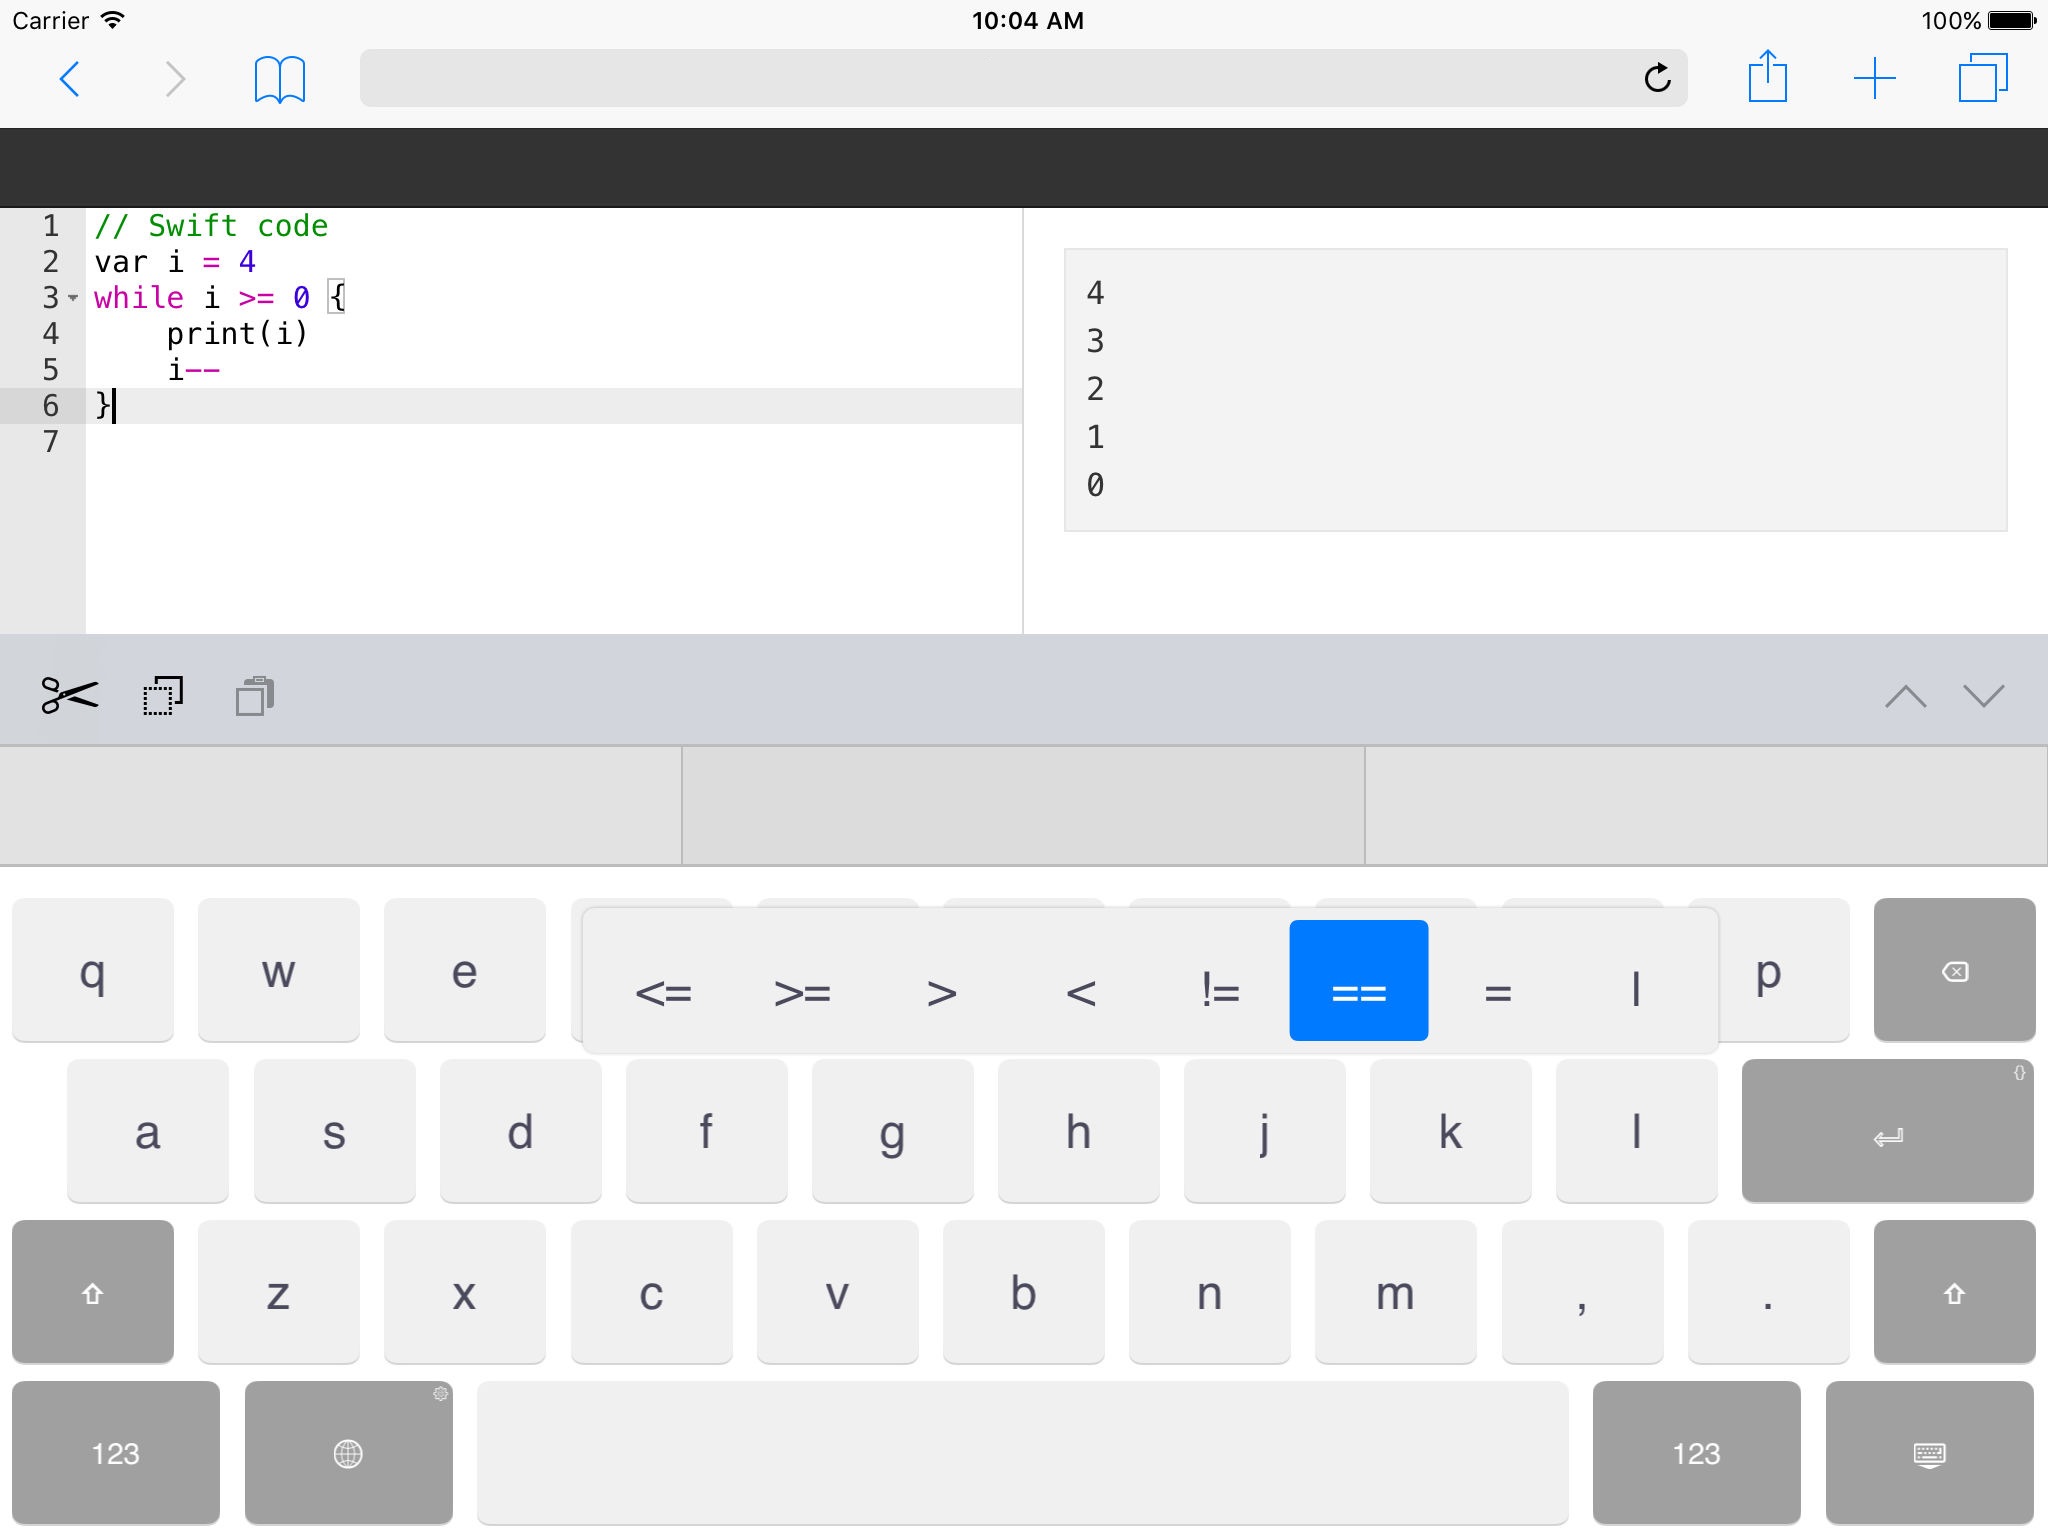Tap the paste clipboard icon
This screenshot has width=2048, height=1536.
(x=255, y=696)
